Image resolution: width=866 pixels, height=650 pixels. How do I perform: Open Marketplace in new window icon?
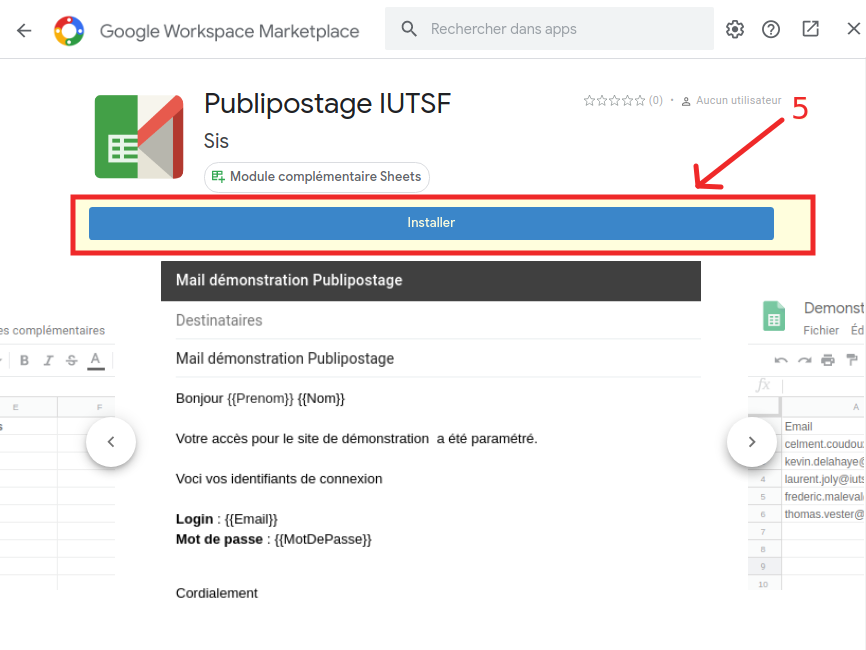coord(810,29)
